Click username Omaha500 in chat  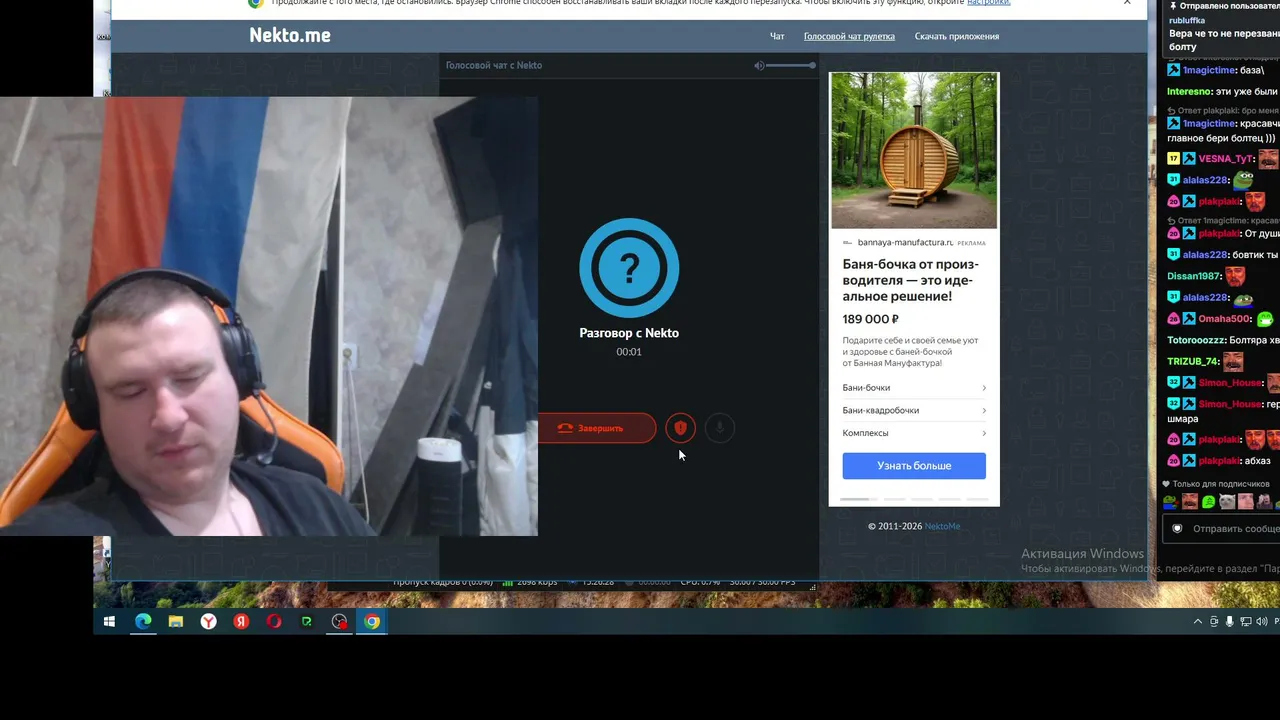pos(1225,319)
